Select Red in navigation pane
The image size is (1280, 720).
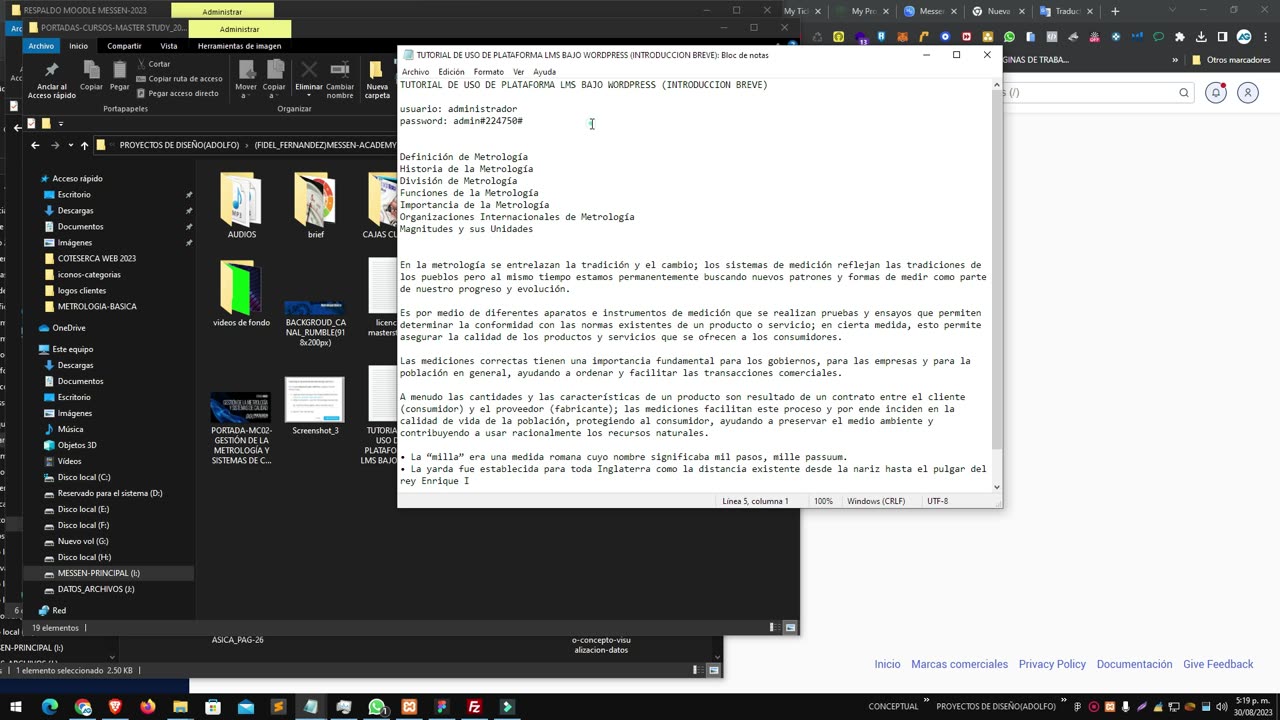click(59, 610)
